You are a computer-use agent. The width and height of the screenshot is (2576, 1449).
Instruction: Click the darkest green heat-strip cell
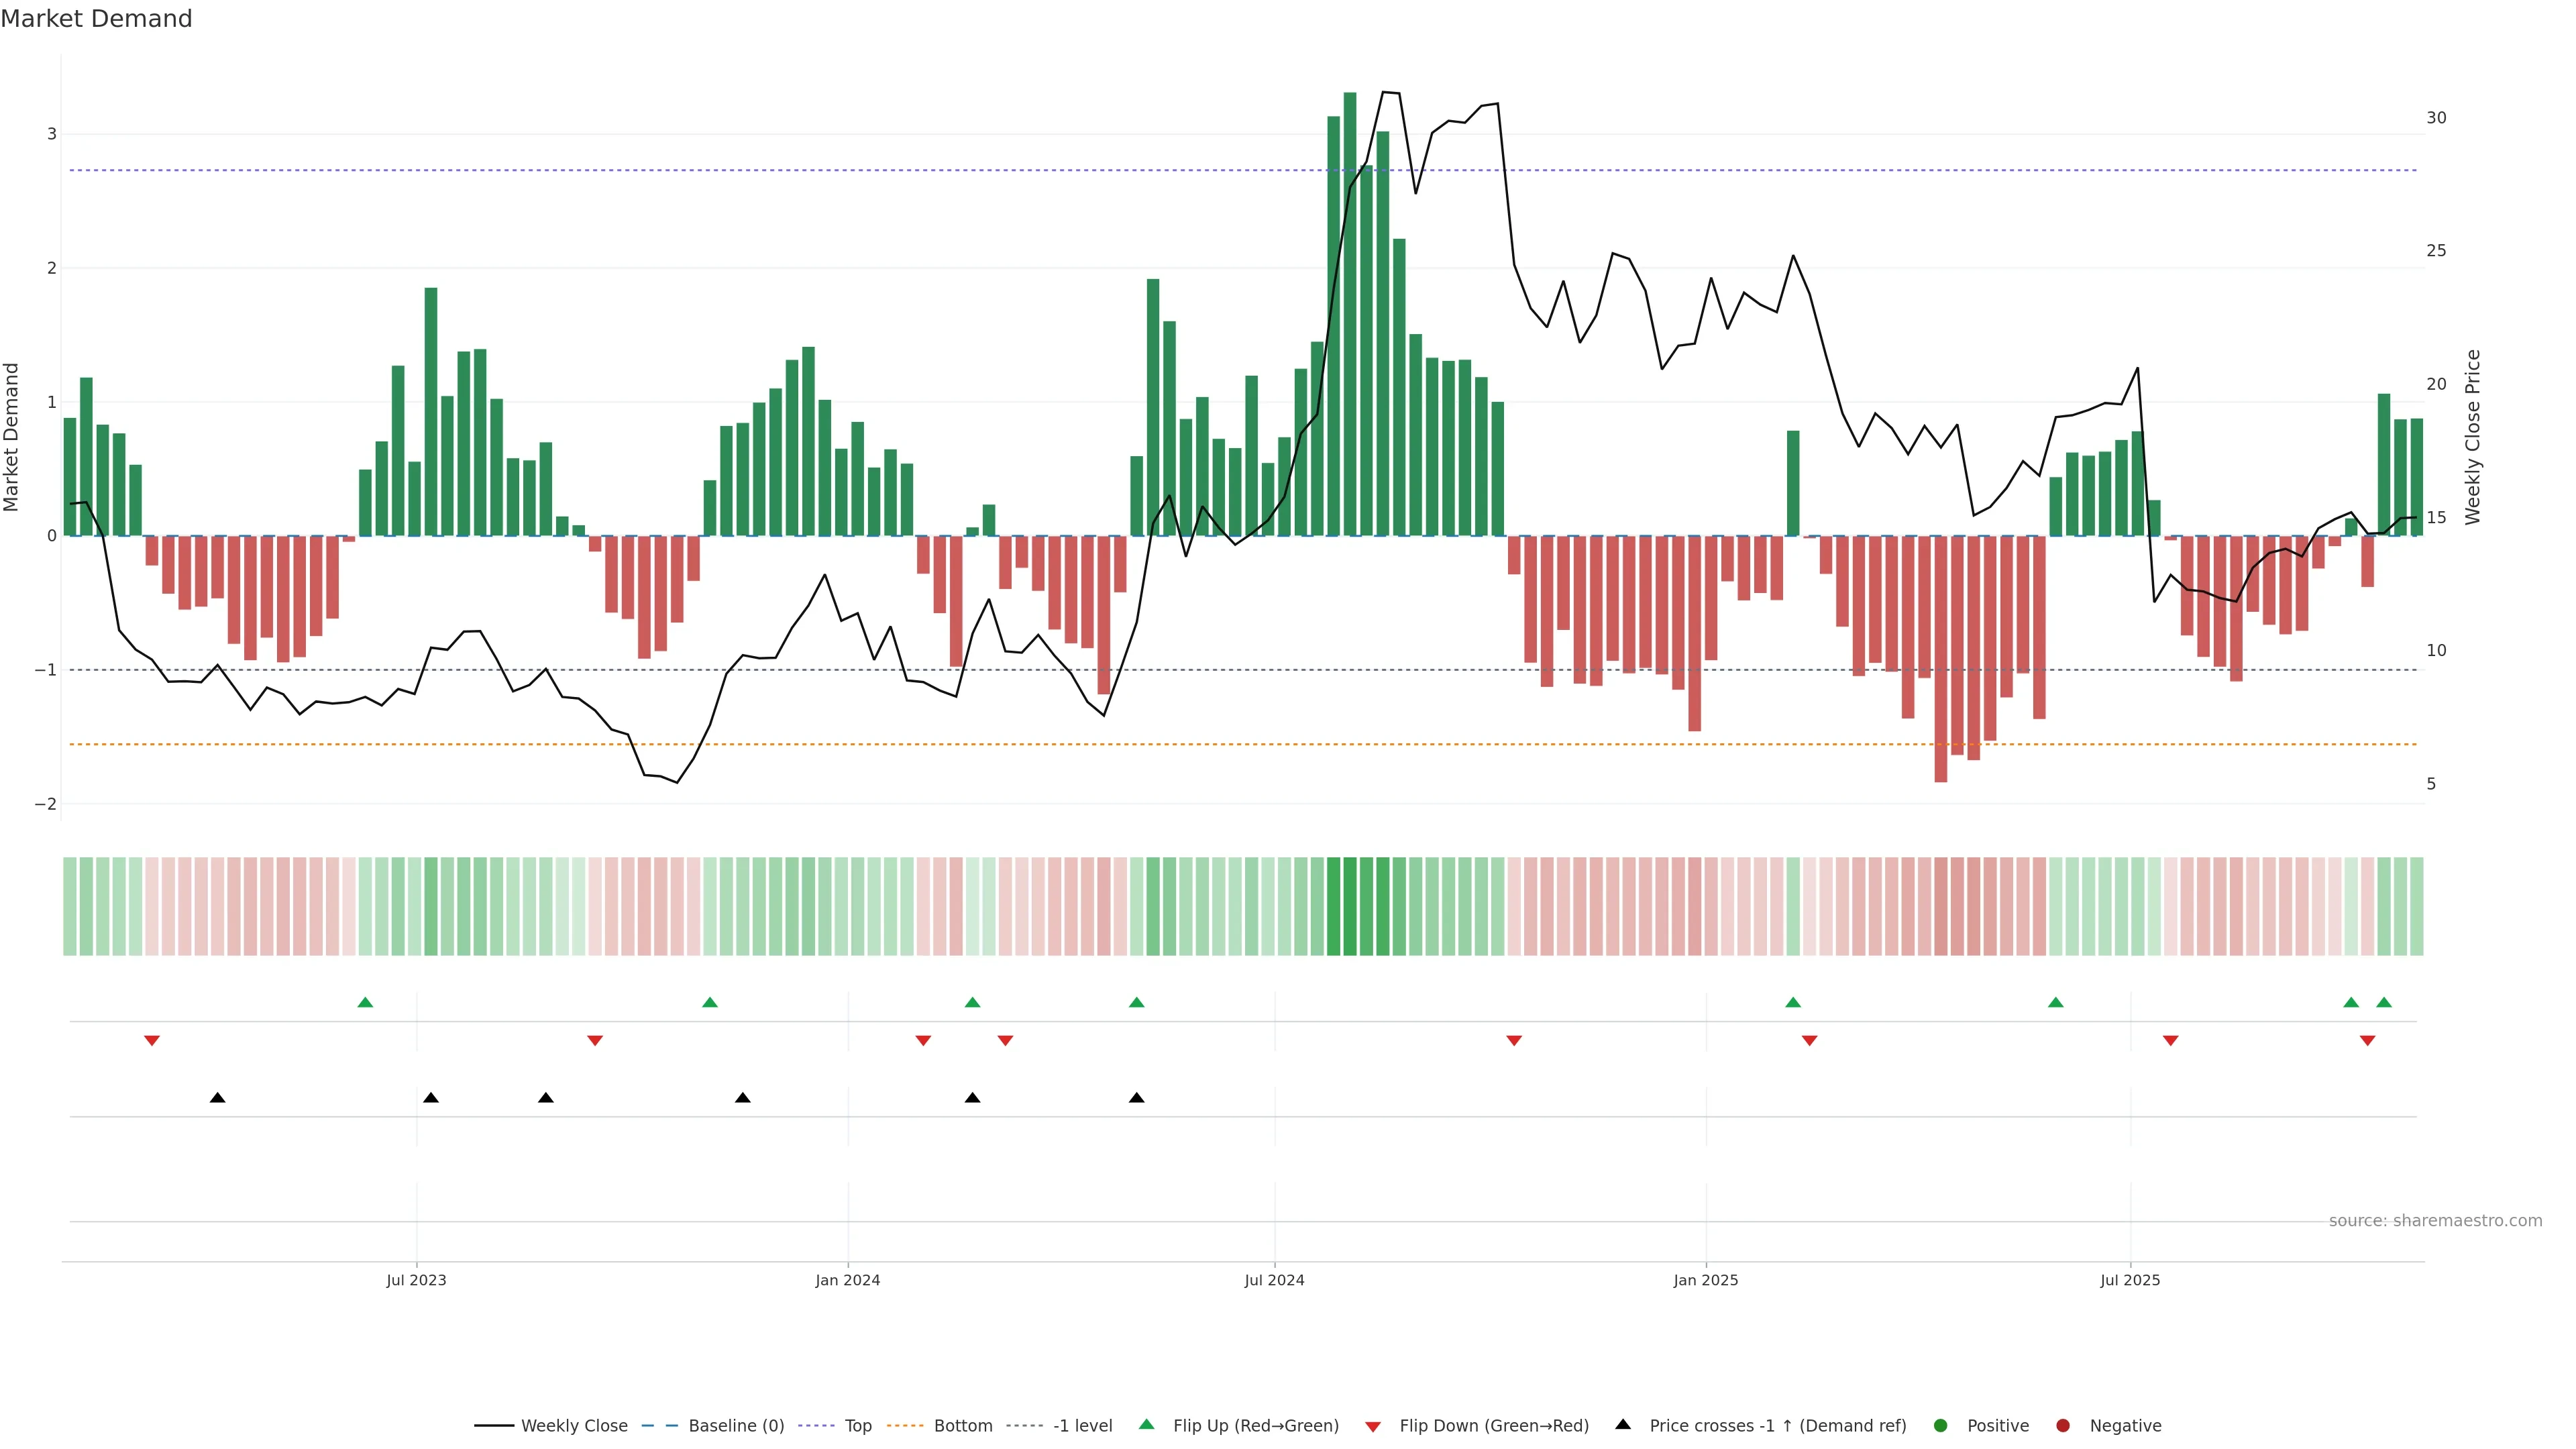pos(1349,906)
